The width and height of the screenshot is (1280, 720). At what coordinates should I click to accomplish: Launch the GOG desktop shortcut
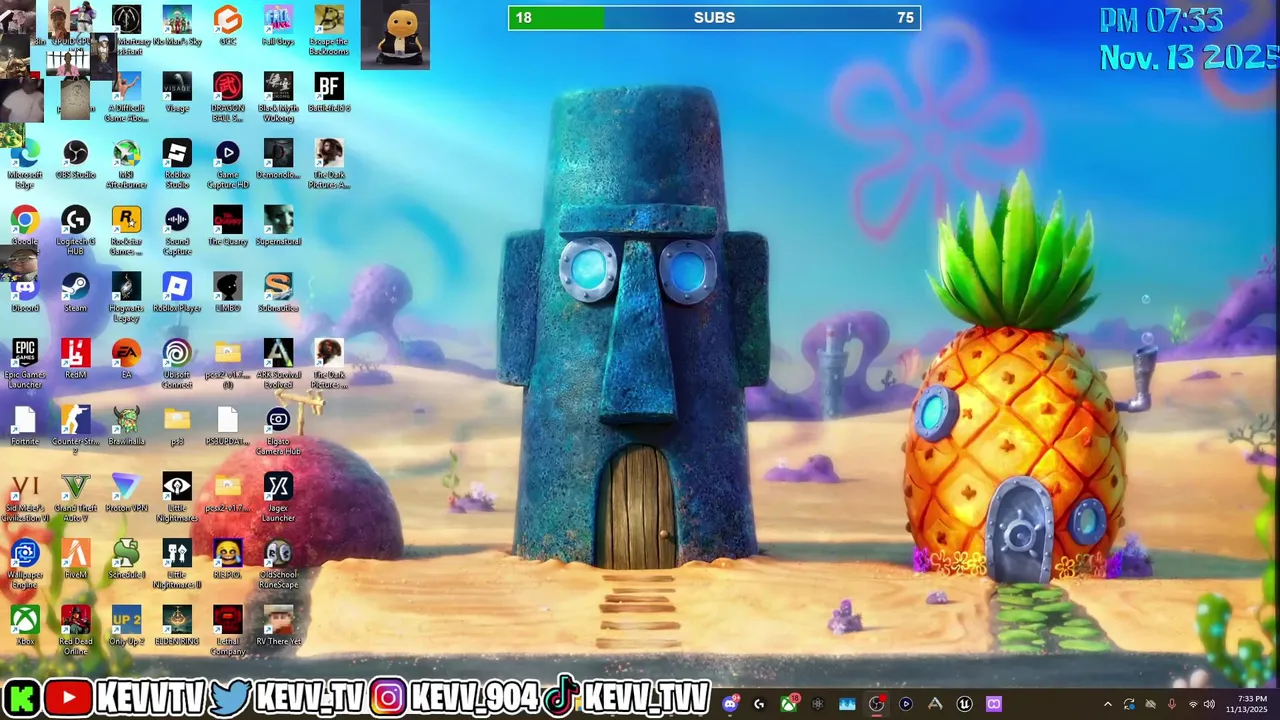[228, 27]
